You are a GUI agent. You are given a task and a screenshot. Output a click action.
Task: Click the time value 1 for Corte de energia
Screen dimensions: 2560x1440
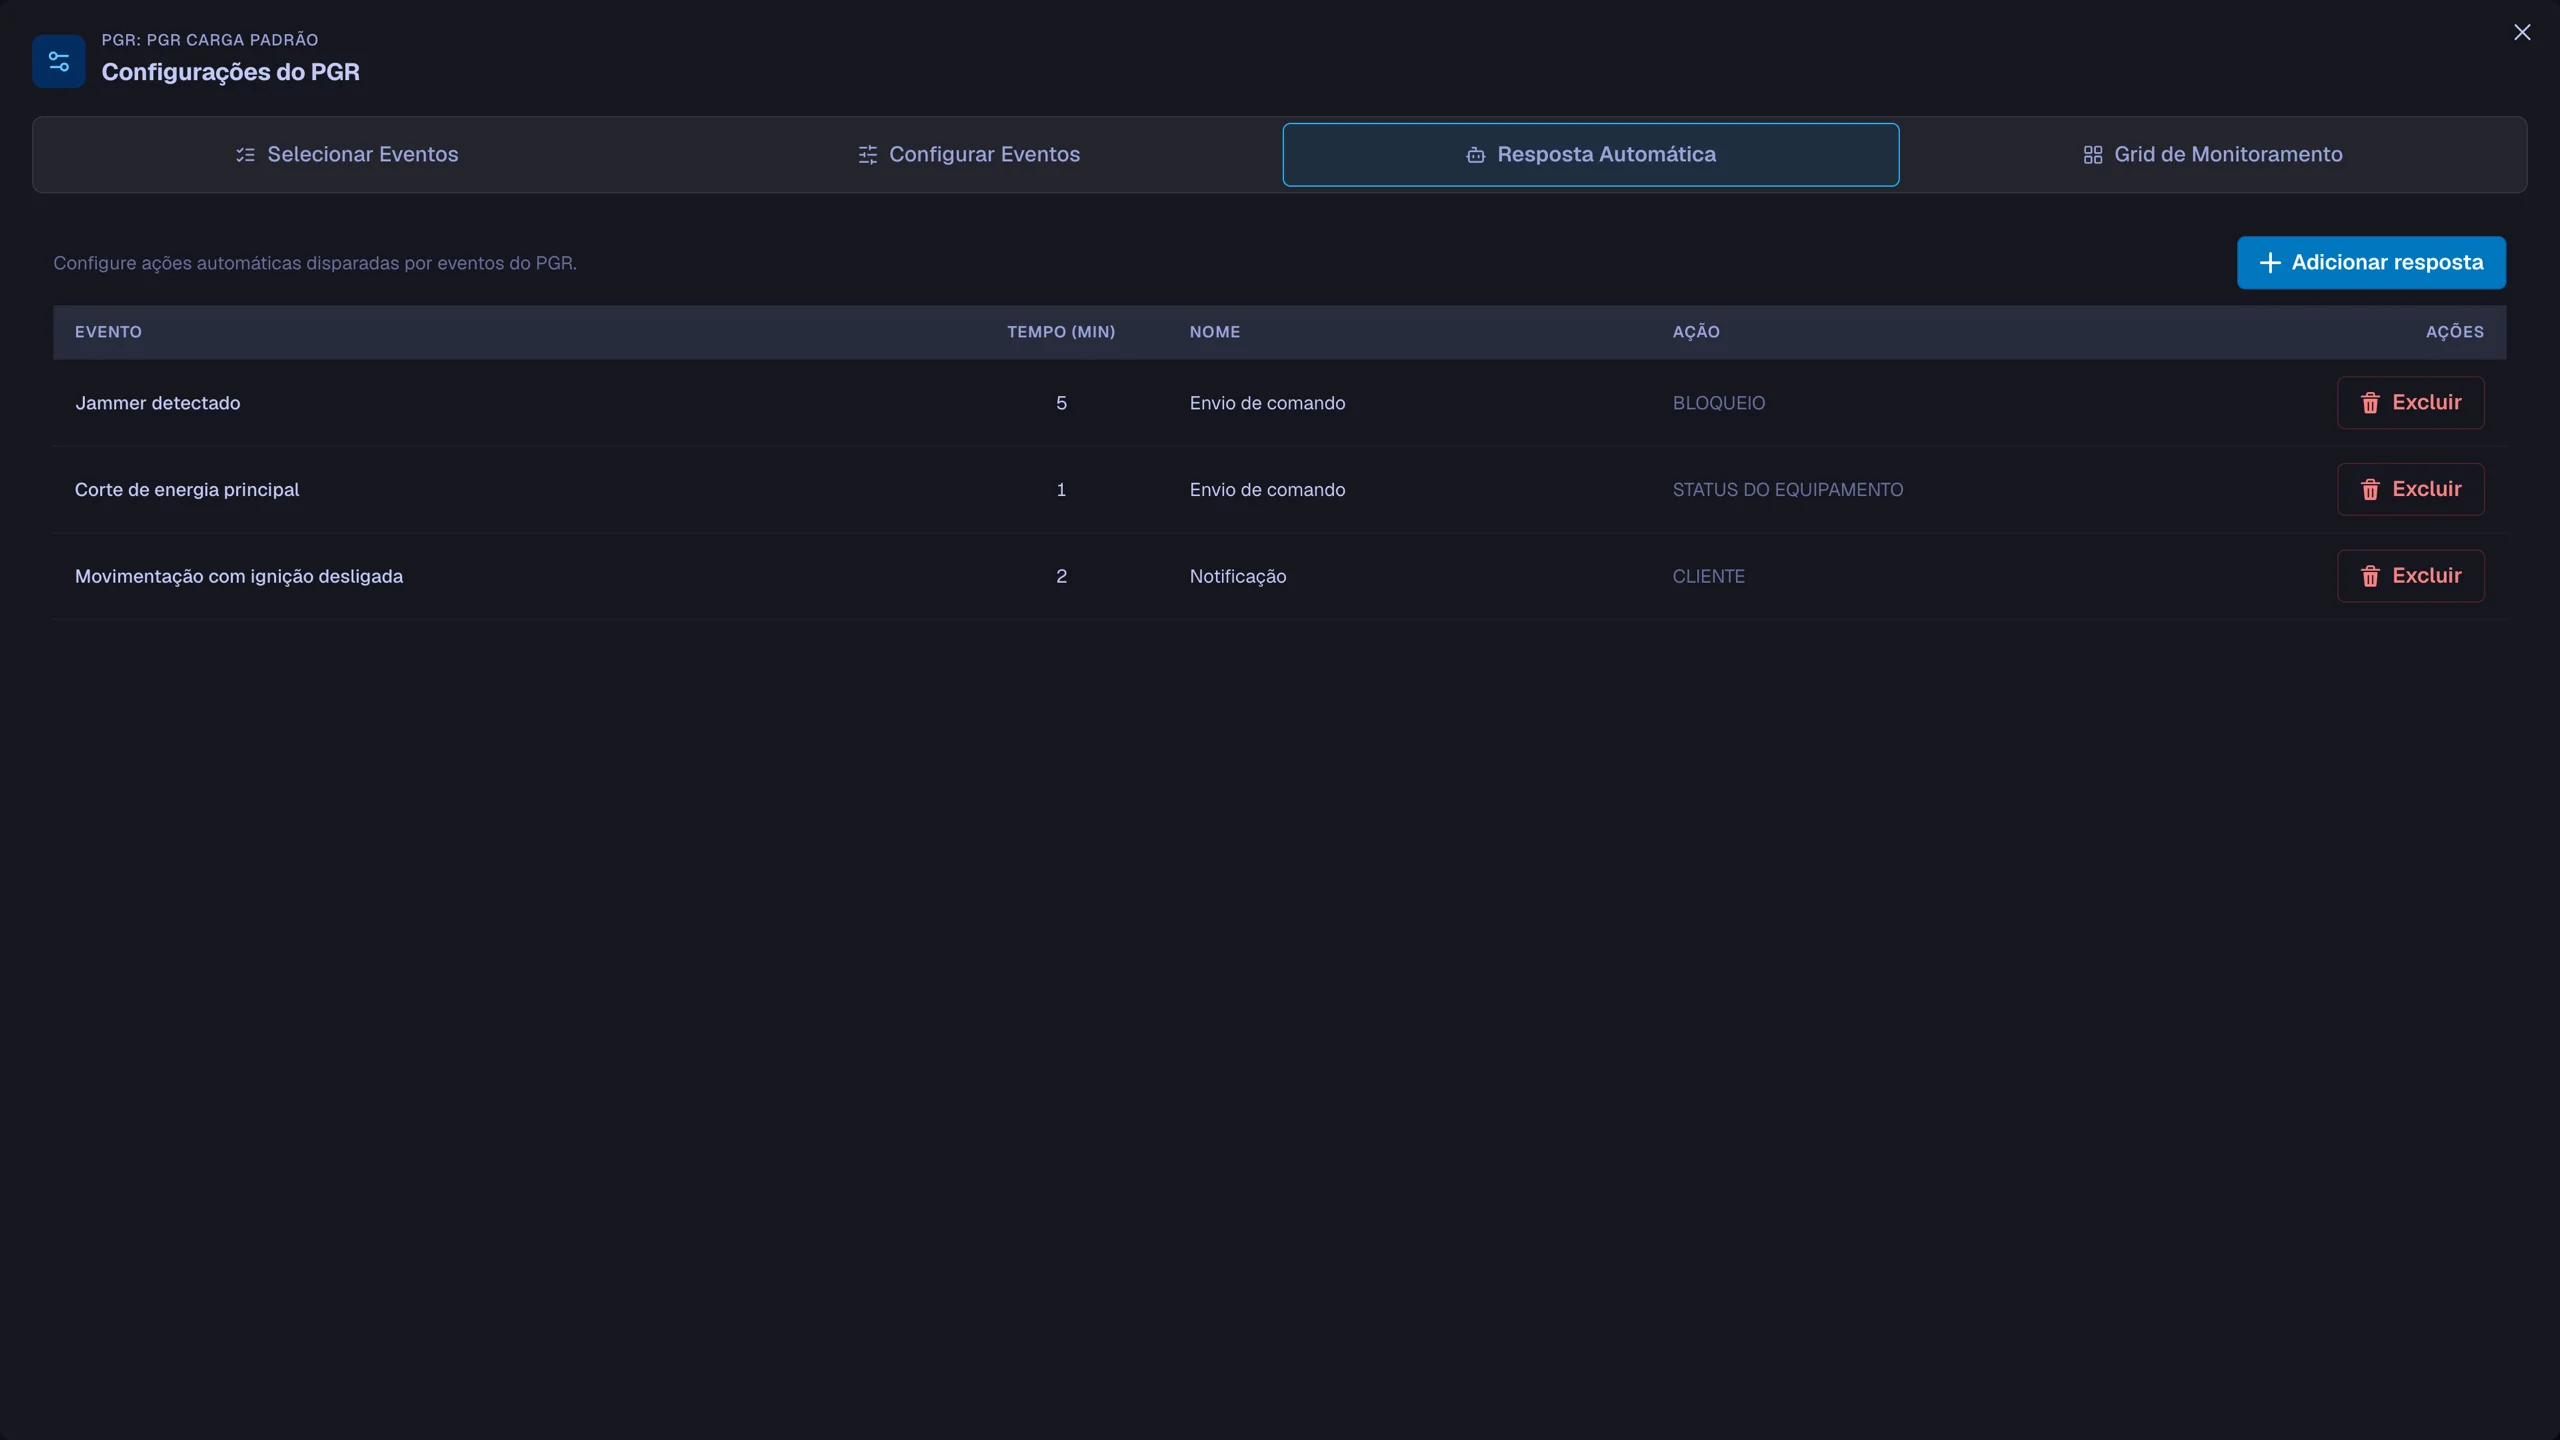(x=1061, y=490)
